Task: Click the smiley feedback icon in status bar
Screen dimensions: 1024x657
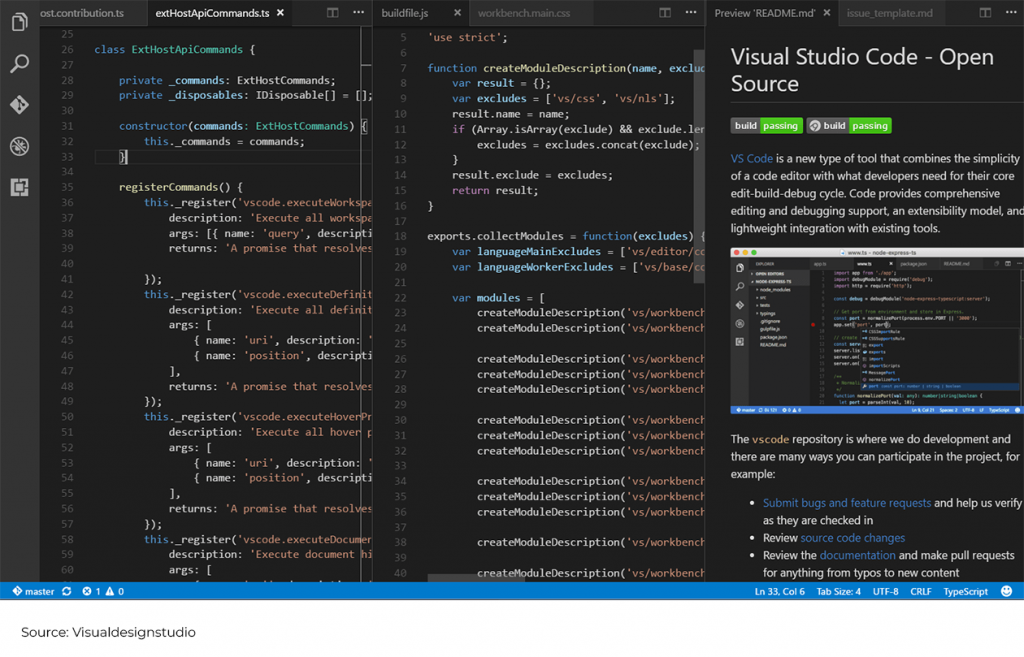Action: (x=1007, y=591)
